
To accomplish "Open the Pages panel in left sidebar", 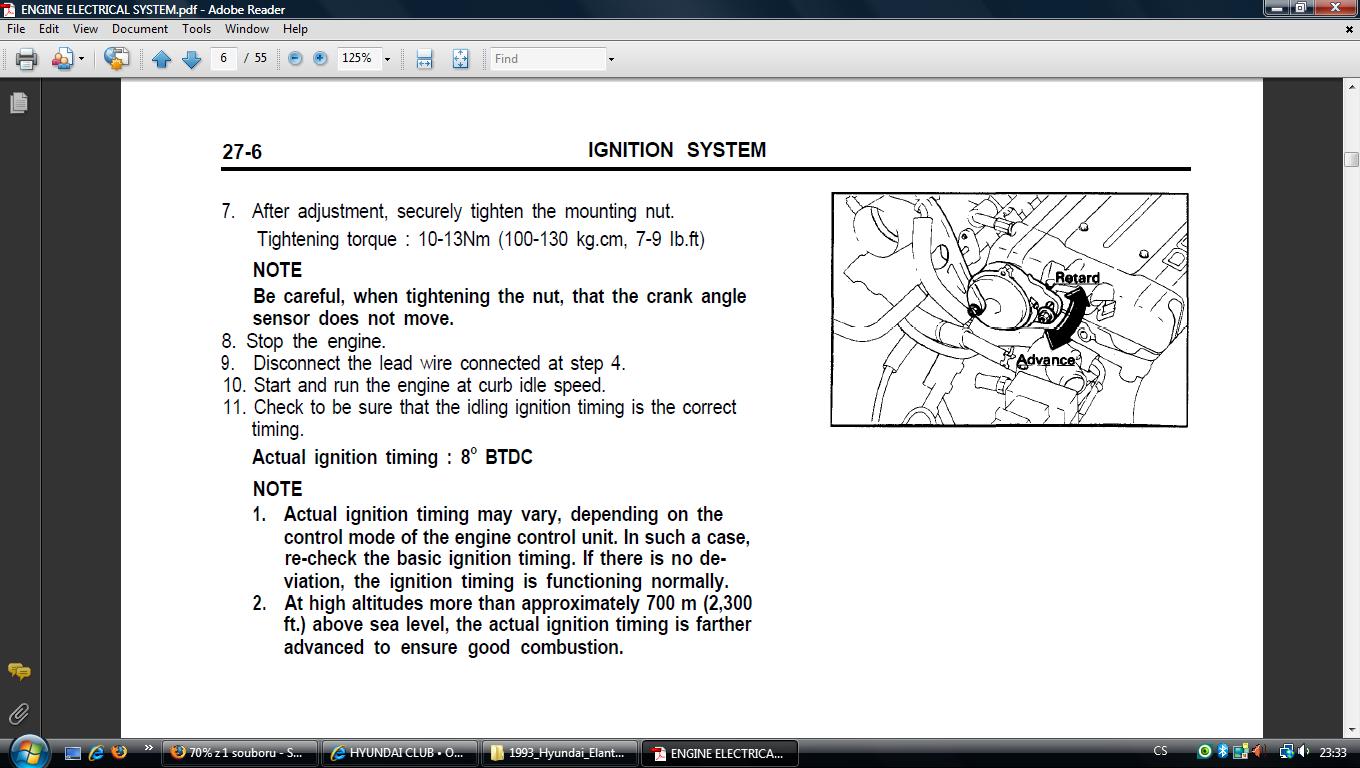I will [18, 103].
